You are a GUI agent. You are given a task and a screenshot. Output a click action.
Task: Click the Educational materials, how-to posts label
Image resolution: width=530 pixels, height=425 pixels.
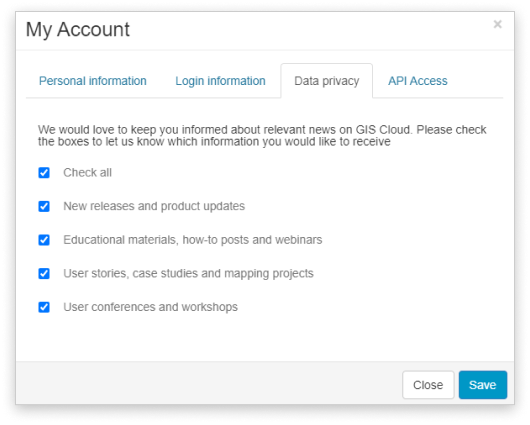pos(193,240)
